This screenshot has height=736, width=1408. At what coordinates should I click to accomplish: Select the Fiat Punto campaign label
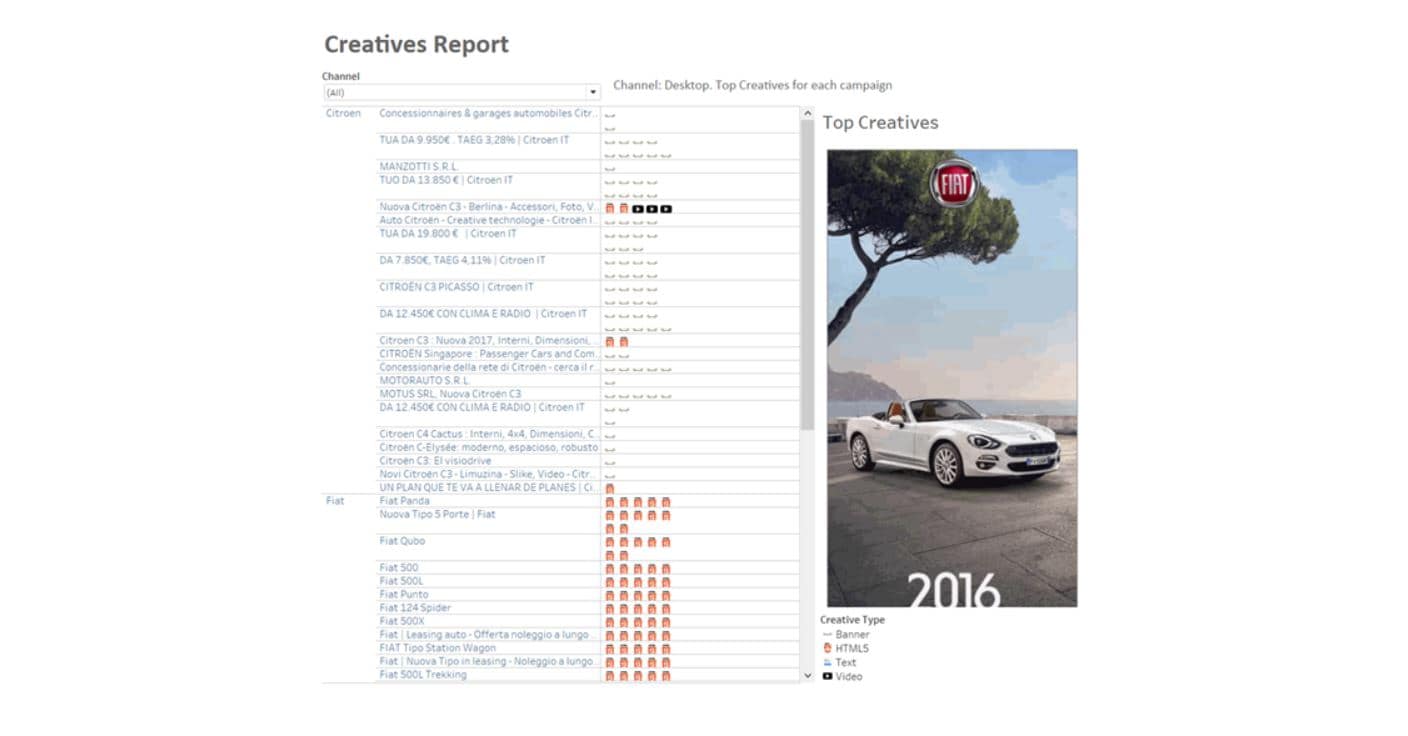click(x=404, y=595)
